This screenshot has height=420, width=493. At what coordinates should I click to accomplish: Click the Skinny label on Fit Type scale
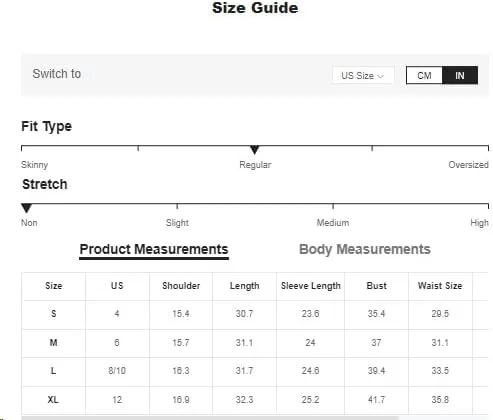pos(35,165)
